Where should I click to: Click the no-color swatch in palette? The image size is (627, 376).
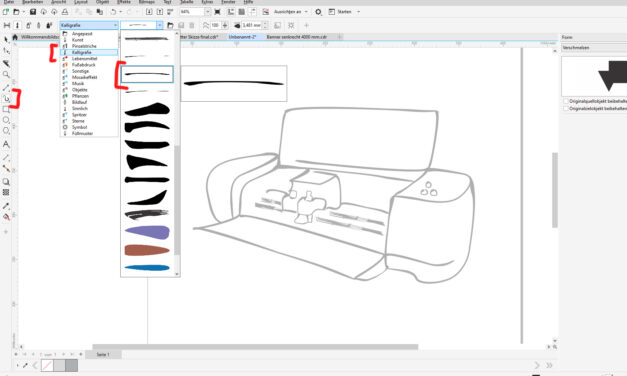47,365
